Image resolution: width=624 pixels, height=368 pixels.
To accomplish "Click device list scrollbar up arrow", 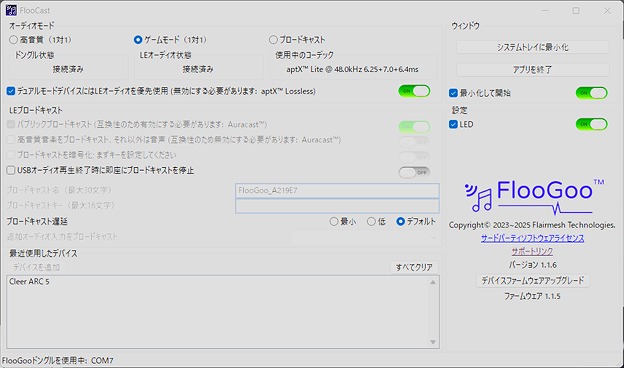I will pyautogui.click(x=433, y=282).
